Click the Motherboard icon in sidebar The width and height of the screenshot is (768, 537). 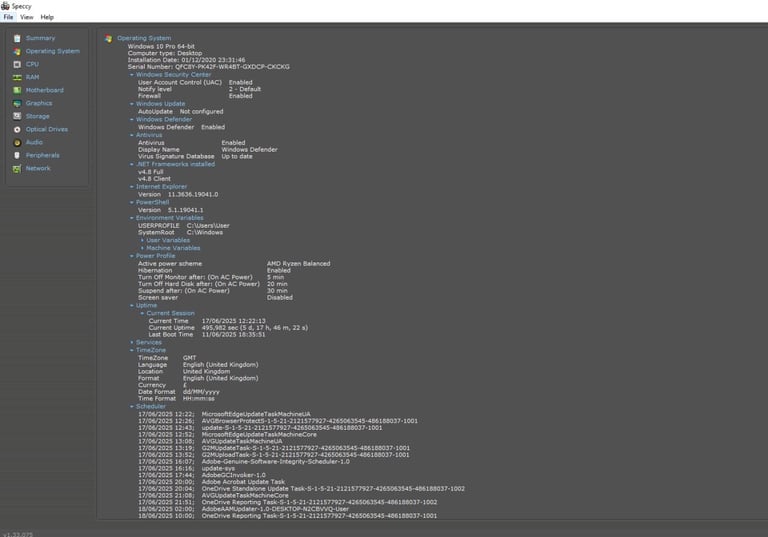[x=17, y=90]
